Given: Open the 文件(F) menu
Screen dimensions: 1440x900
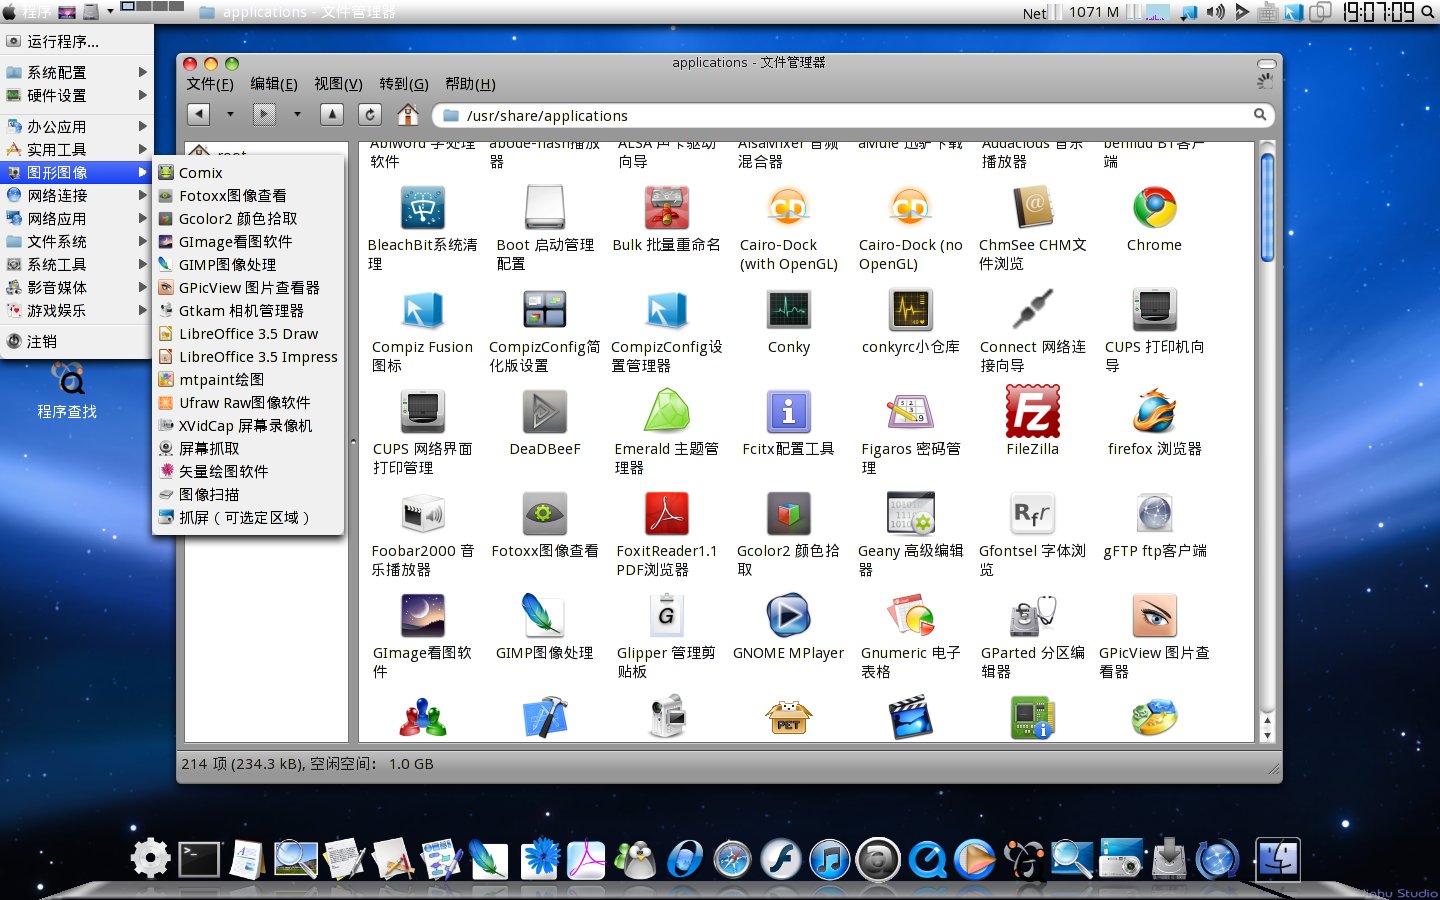Looking at the screenshot, I should [210, 84].
